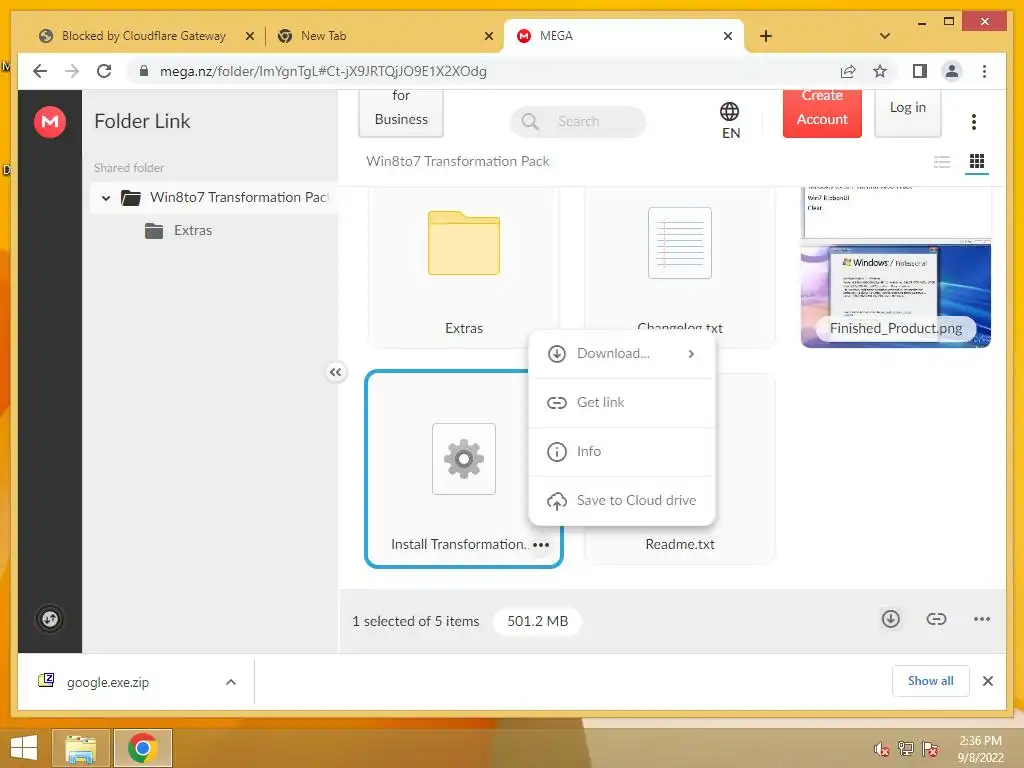Image resolution: width=1024 pixels, height=768 pixels.
Task: Select Extras in the folder tree
Action: pyautogui.click(x=193, y=231)
